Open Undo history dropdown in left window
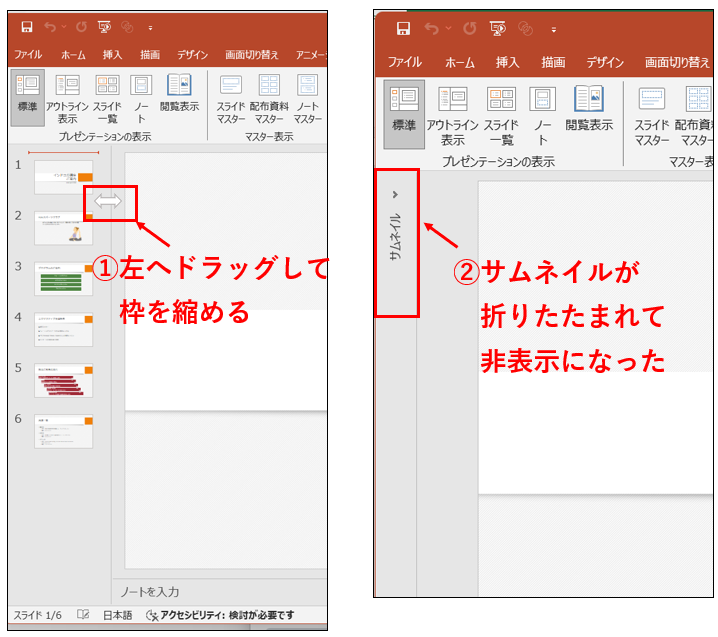Screen dimensions: 718x637 click(x=64, y=27)
